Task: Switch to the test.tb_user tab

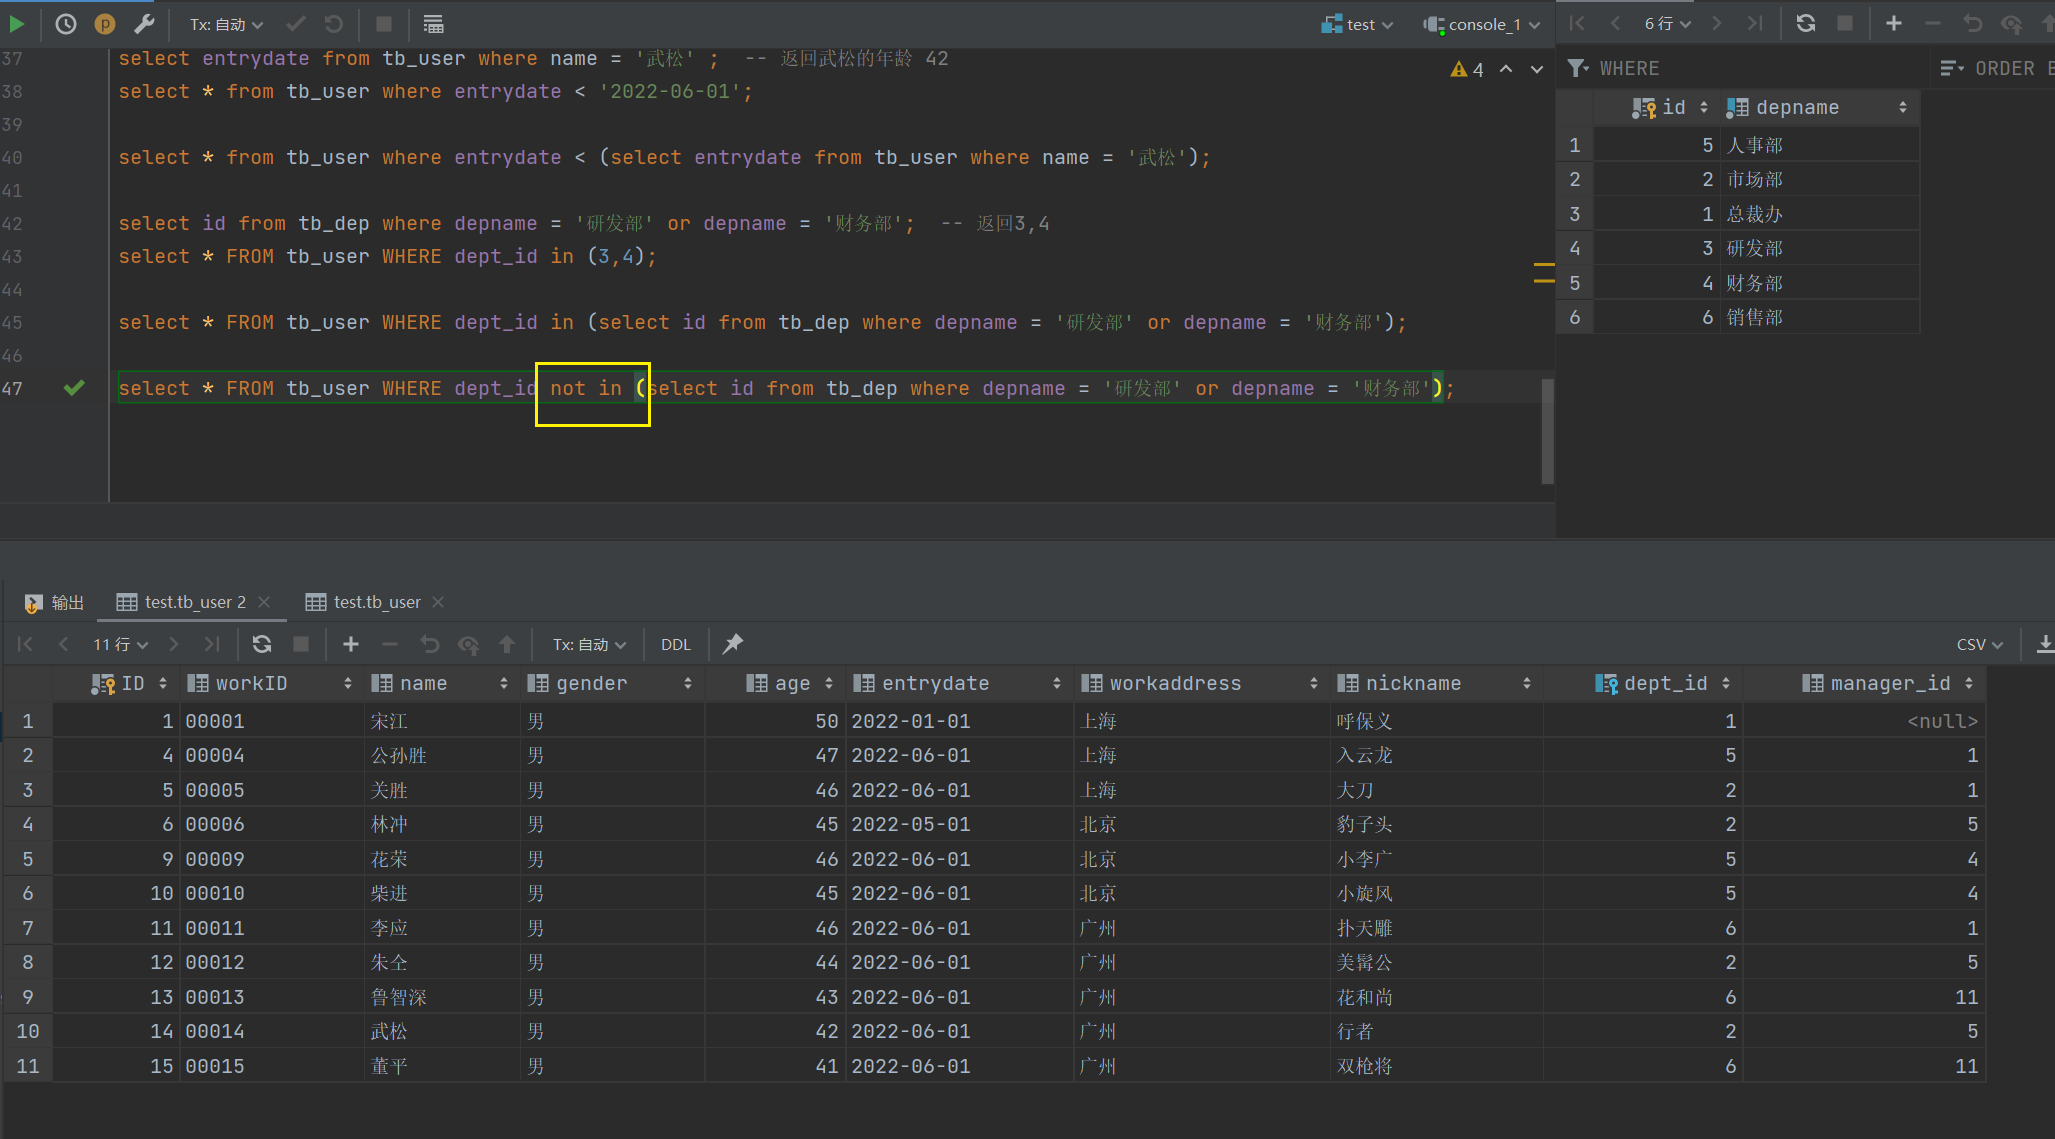Action: click(376, 602)
